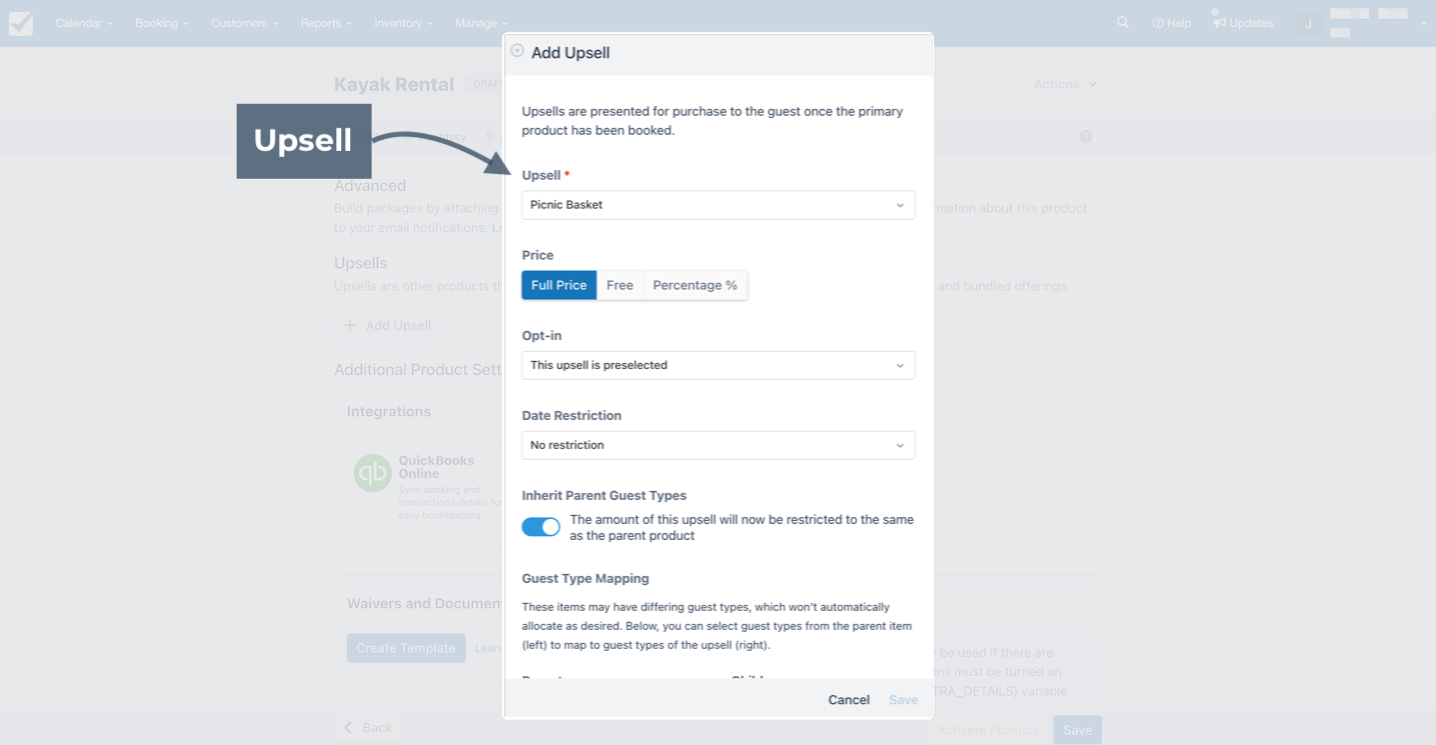Open Updates megaphone notifications
The height and width of the screenshot is (745, 1436).
coord(1243,23)
